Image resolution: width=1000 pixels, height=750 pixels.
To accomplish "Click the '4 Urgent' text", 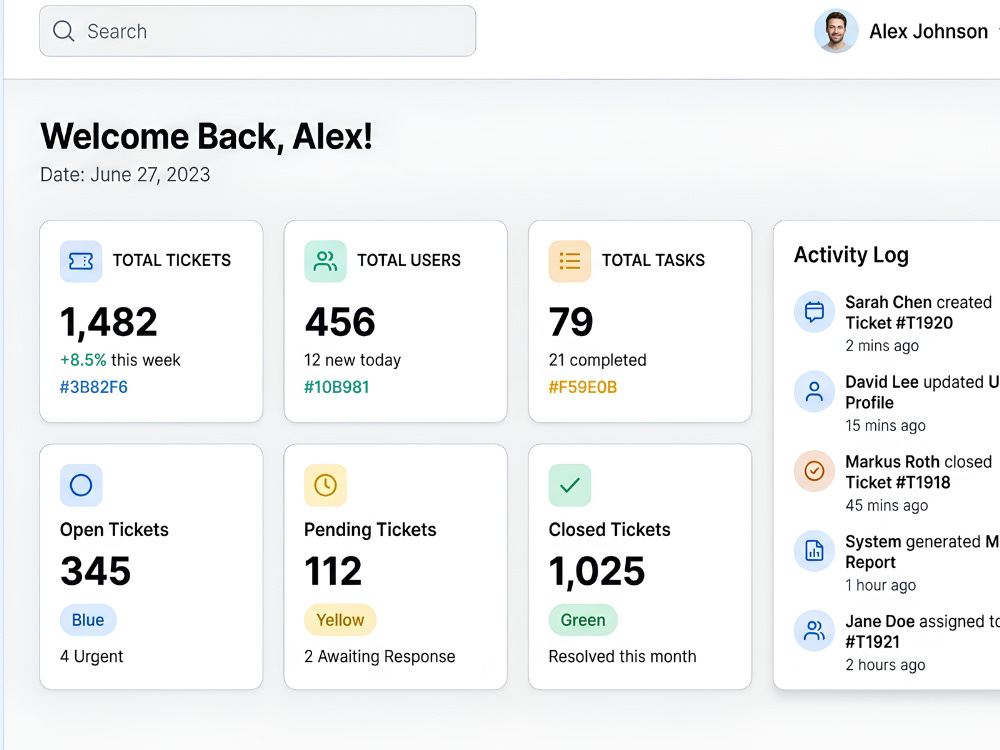I will [x=91, y=656].
